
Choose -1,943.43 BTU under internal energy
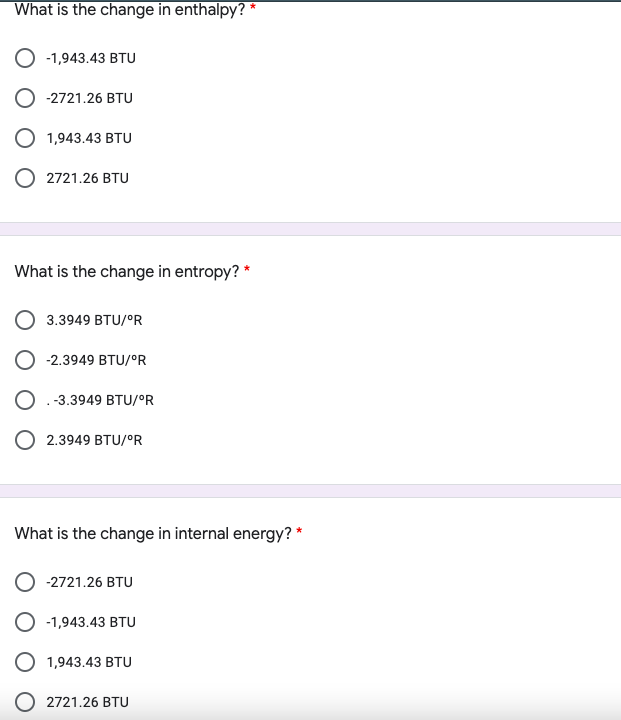tap(25, 622)
